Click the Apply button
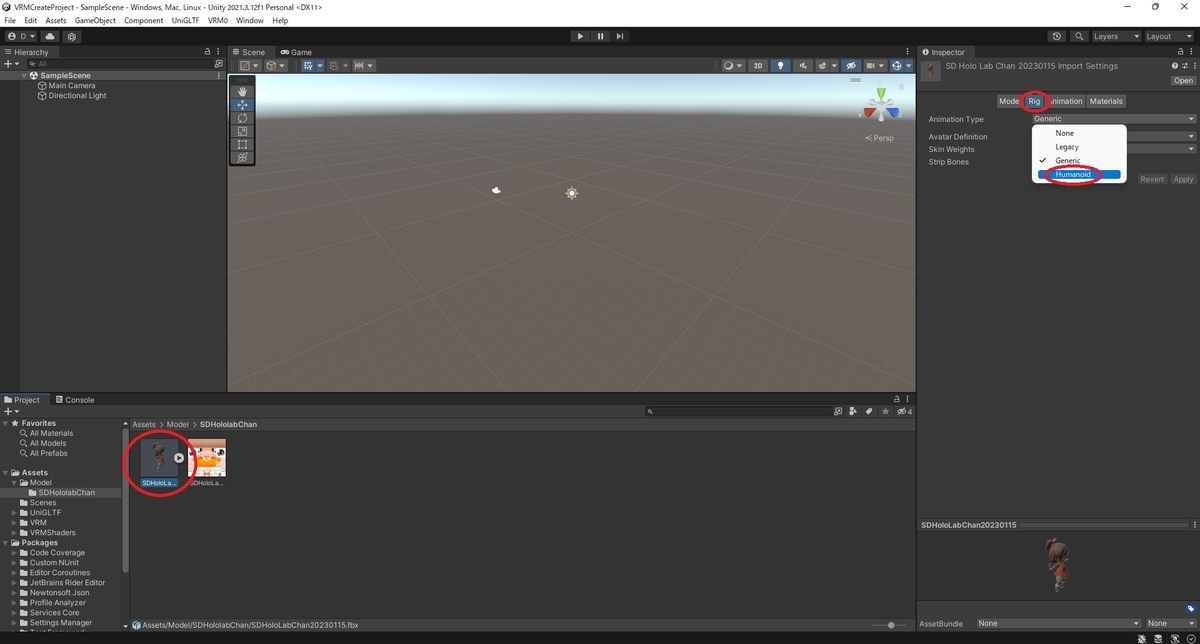 pos(1183,179)
